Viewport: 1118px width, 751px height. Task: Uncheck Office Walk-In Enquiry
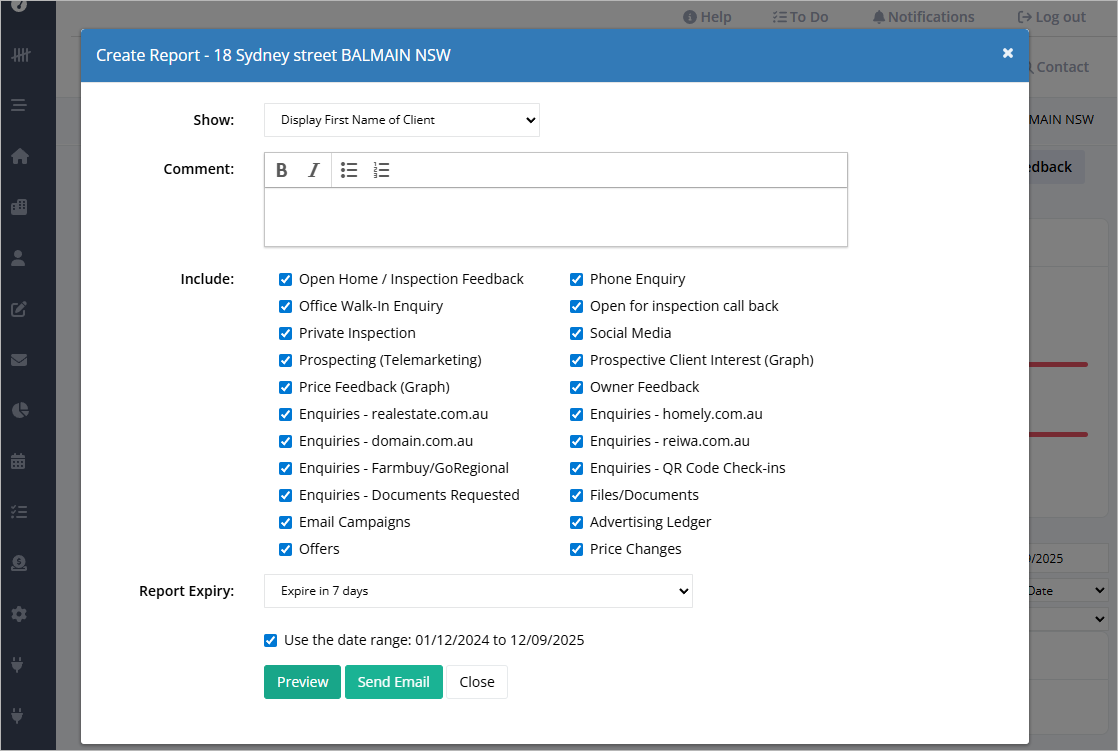click(285, 306)
